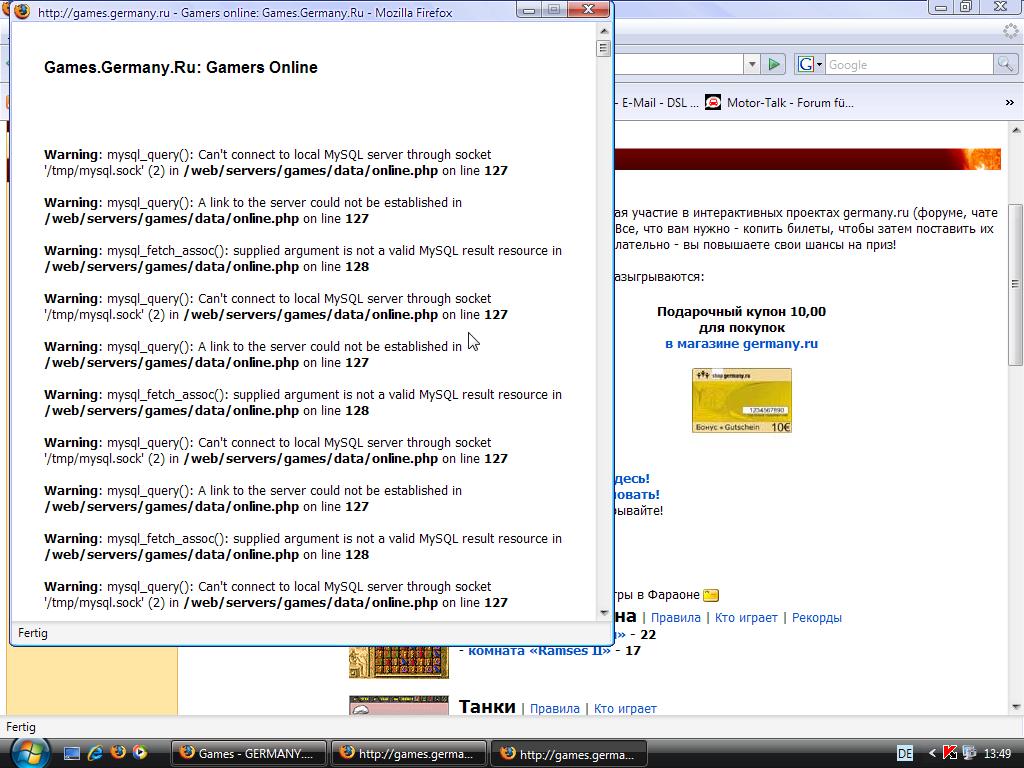1024x768 pixels.
Task: Switch to Games - GERMANY taskbar window
Action: click(x=250, y=753)
